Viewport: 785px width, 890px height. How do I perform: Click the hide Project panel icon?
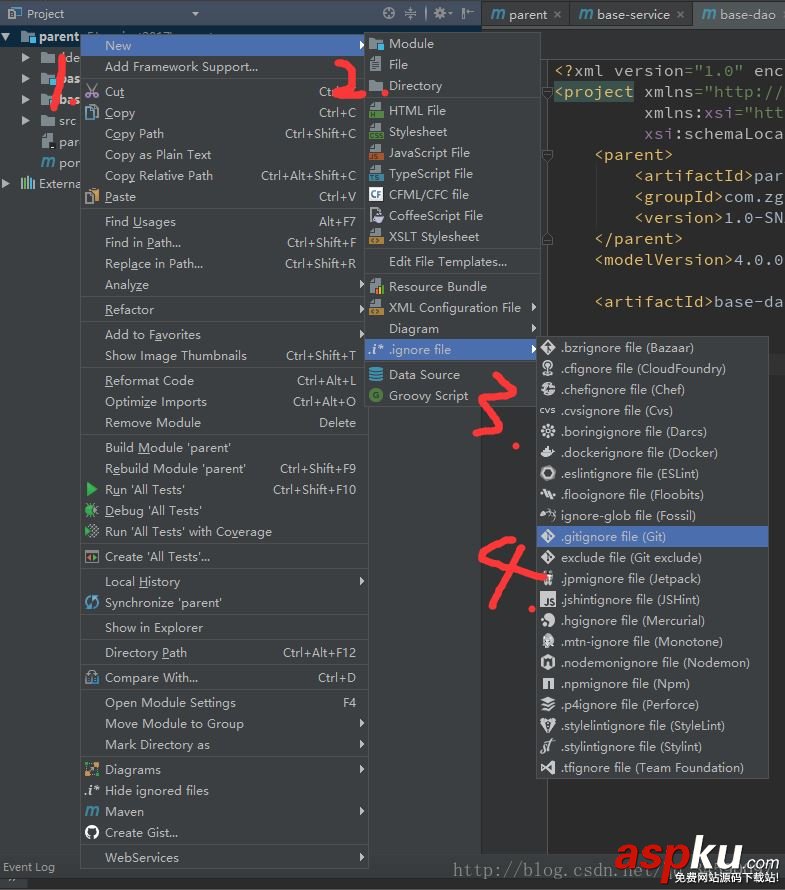click(467, 13)
